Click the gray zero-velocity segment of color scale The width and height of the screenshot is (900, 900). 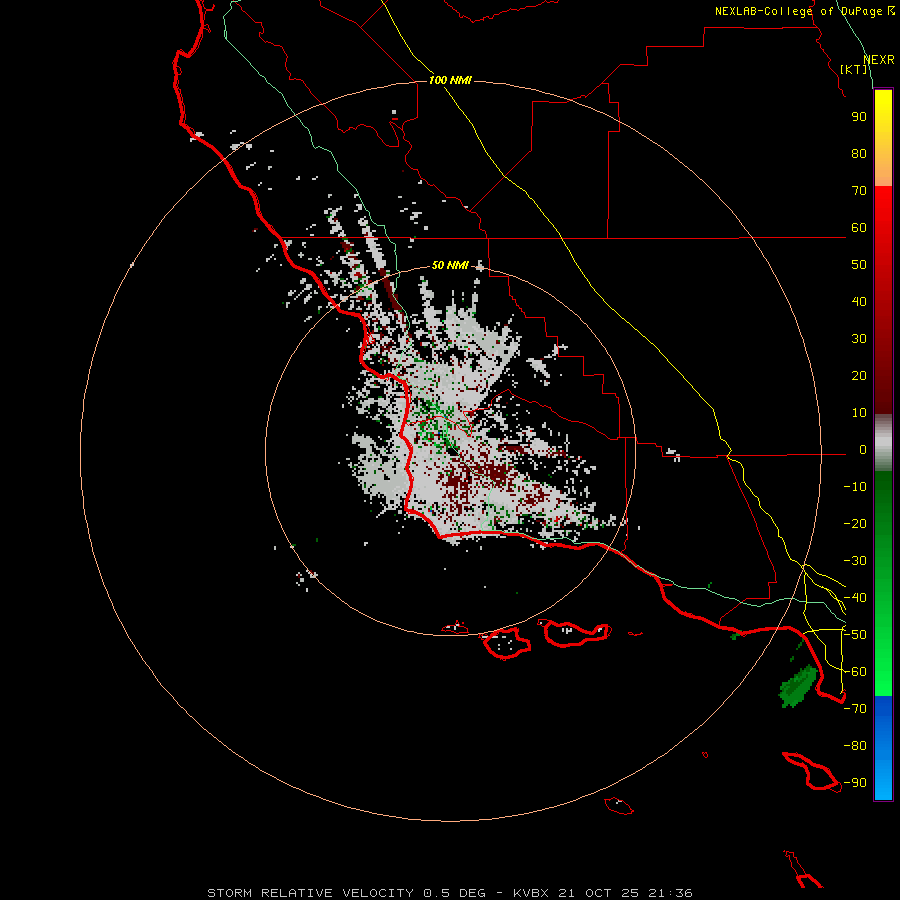tap(883, 443)
